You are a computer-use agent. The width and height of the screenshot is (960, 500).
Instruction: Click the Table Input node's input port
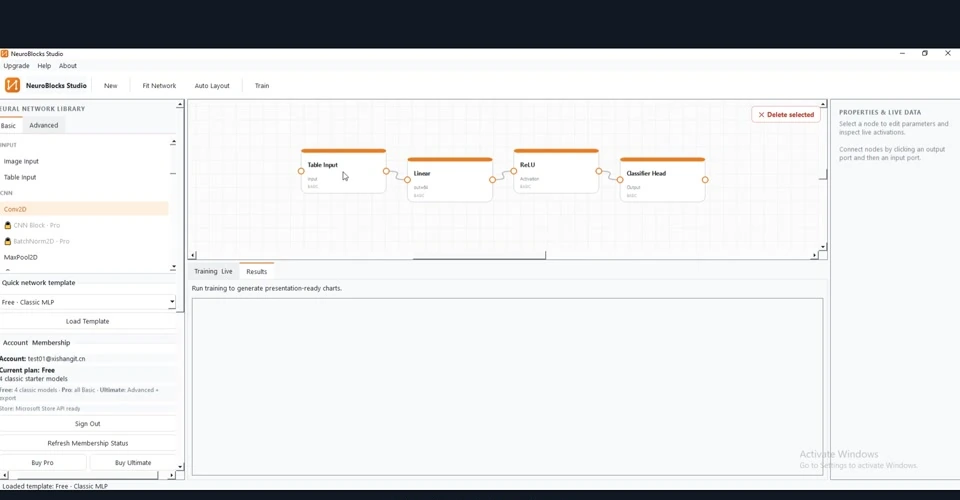301,171
